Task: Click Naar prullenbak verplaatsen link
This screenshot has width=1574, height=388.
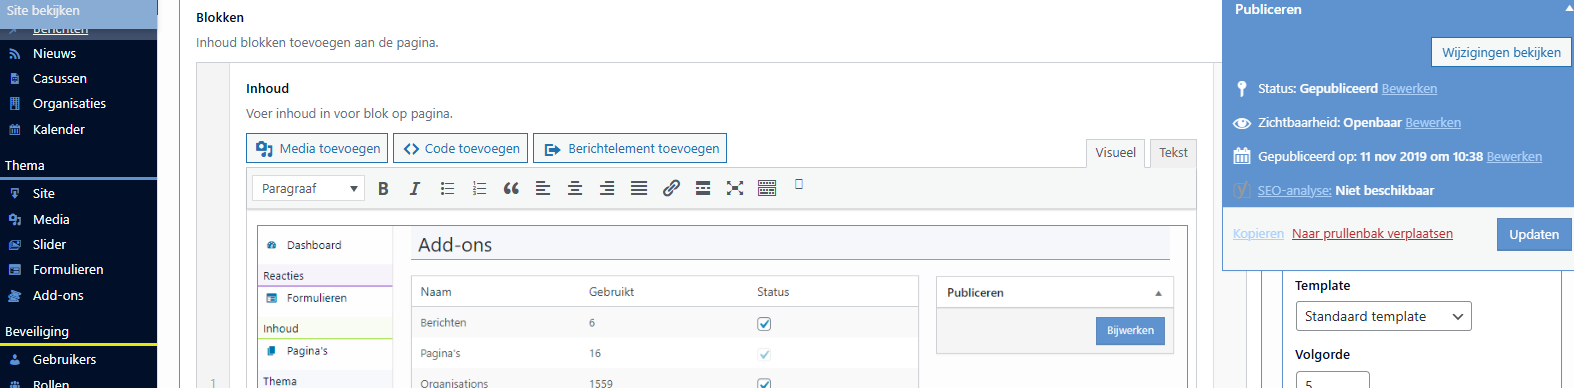Action: (x=1372, y=234)
